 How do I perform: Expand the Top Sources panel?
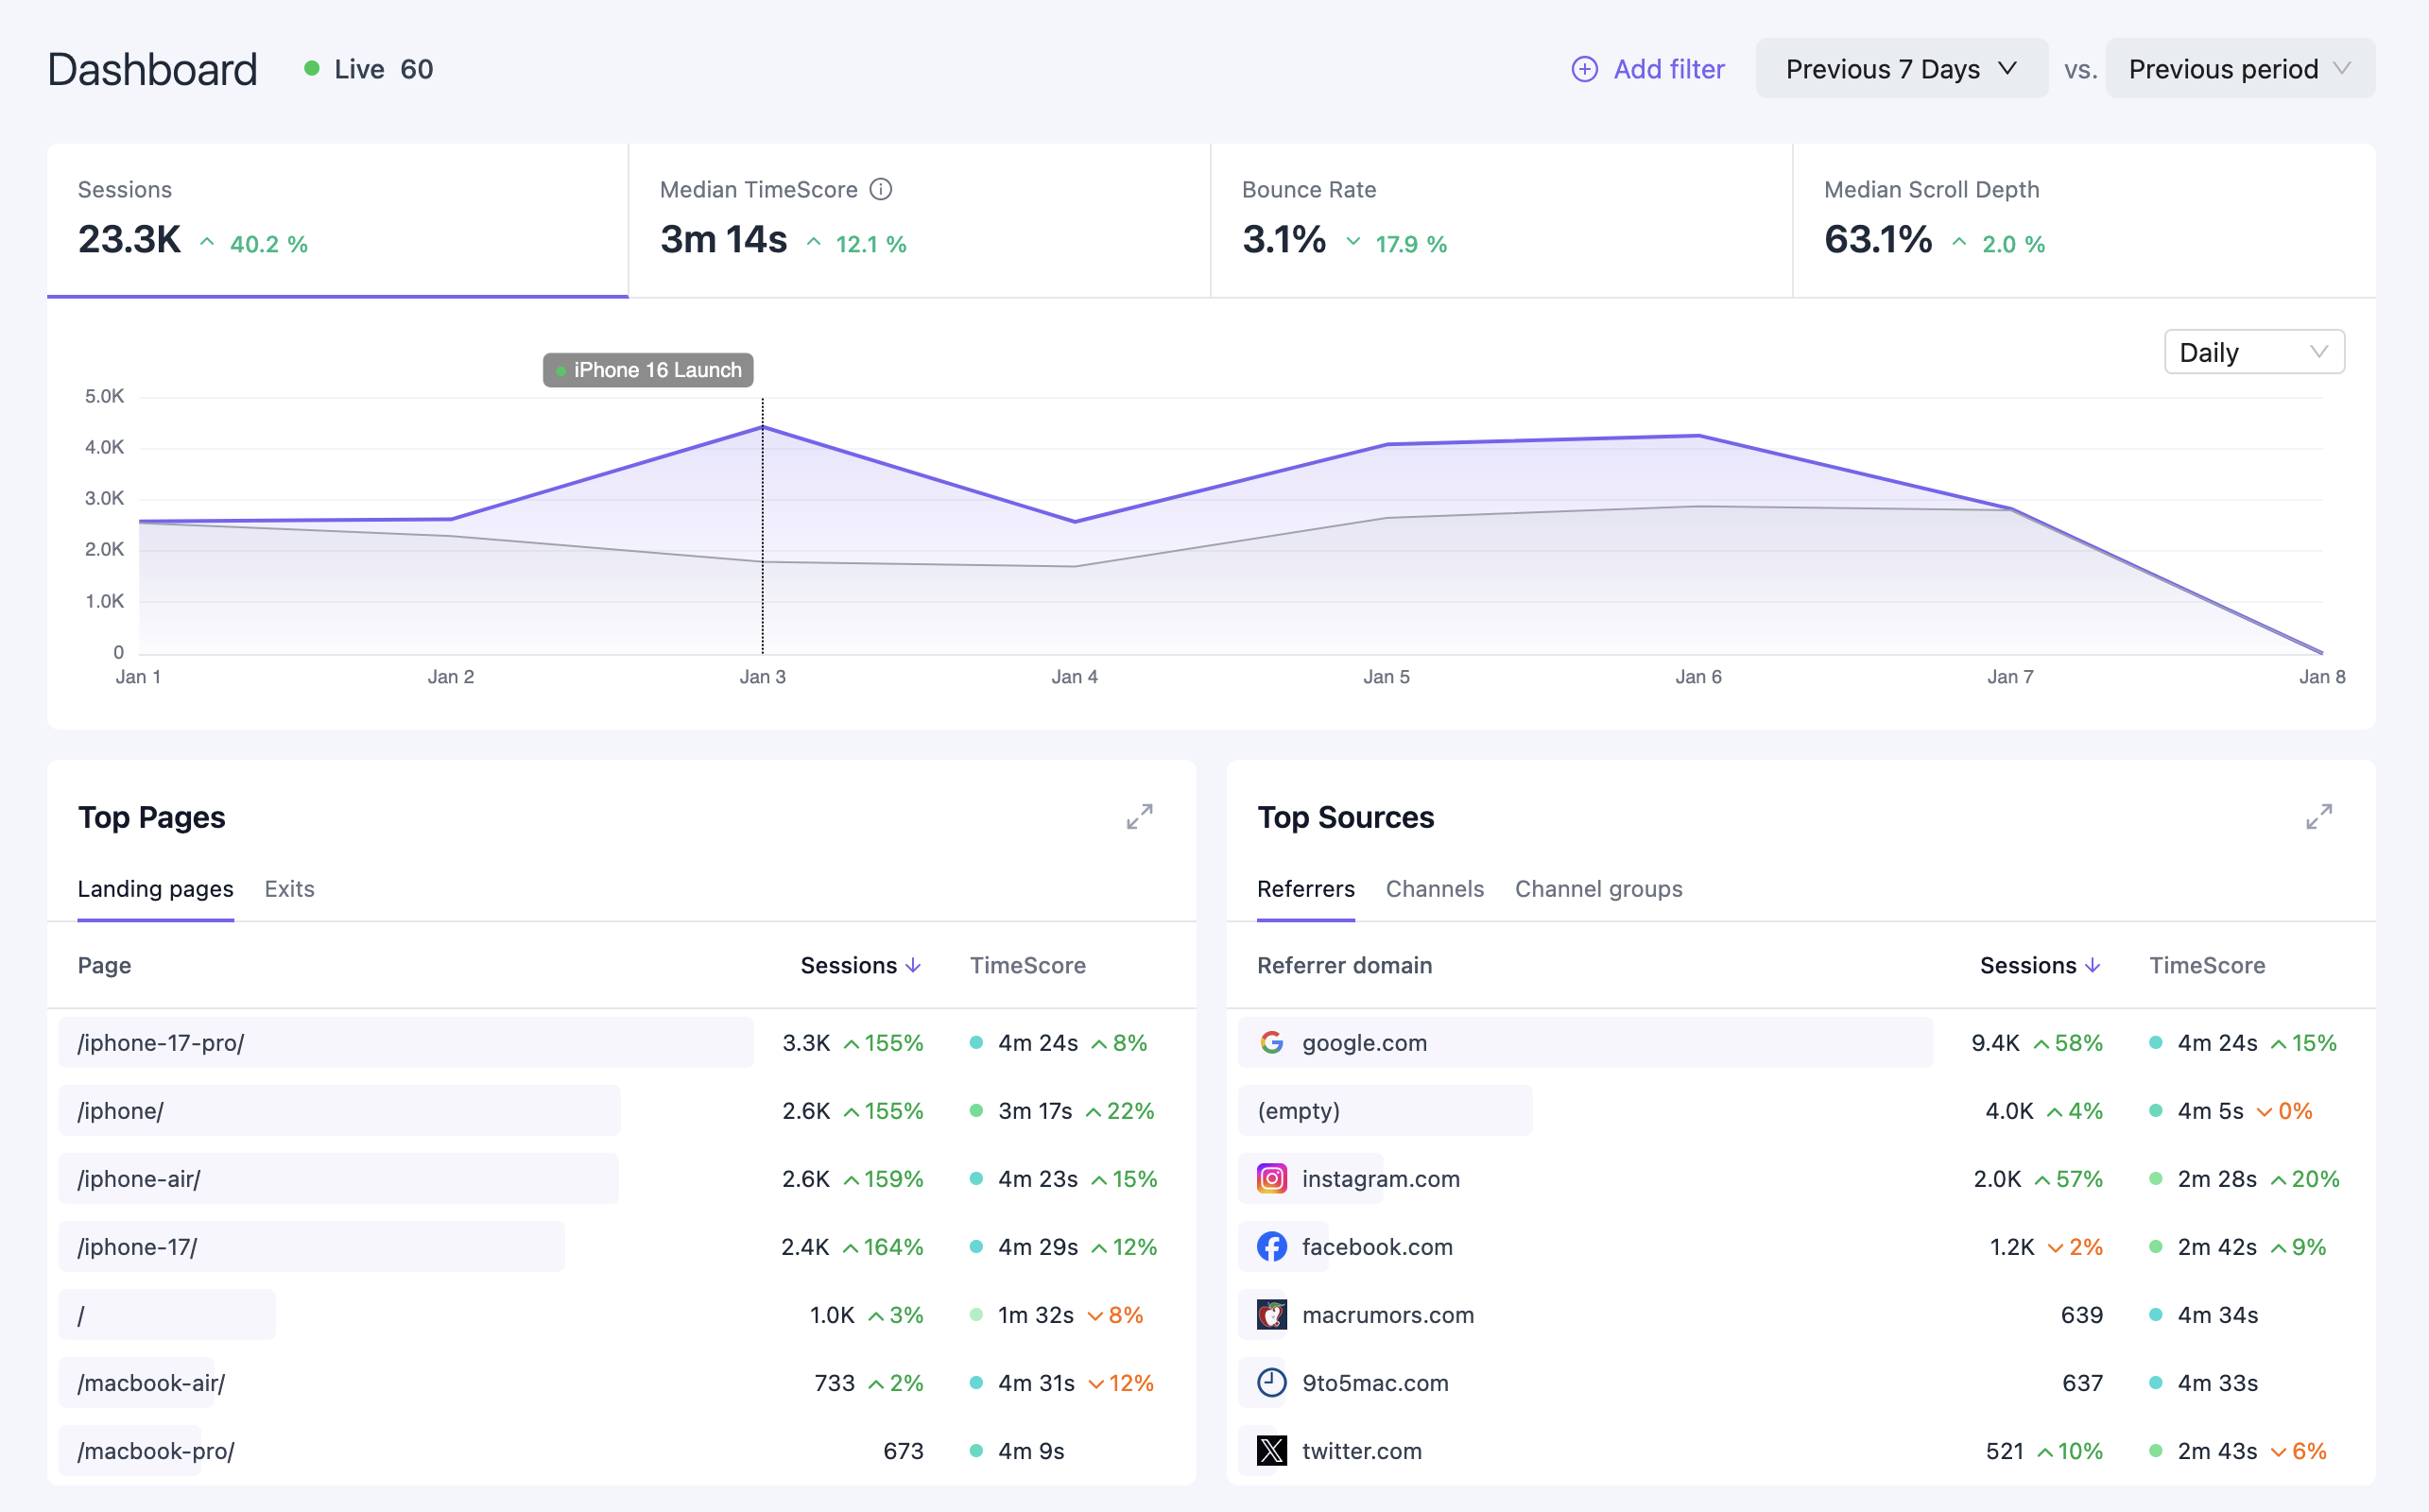point(2319,817)
